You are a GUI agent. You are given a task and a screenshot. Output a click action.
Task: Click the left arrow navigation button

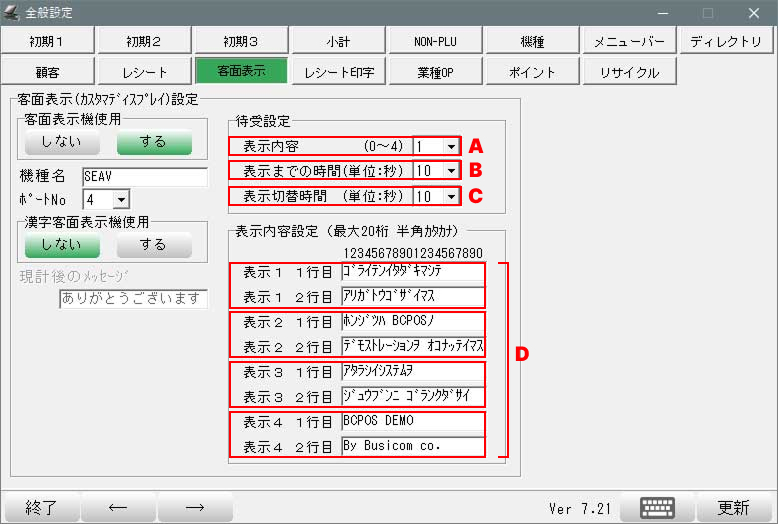(x=117, y=507)
